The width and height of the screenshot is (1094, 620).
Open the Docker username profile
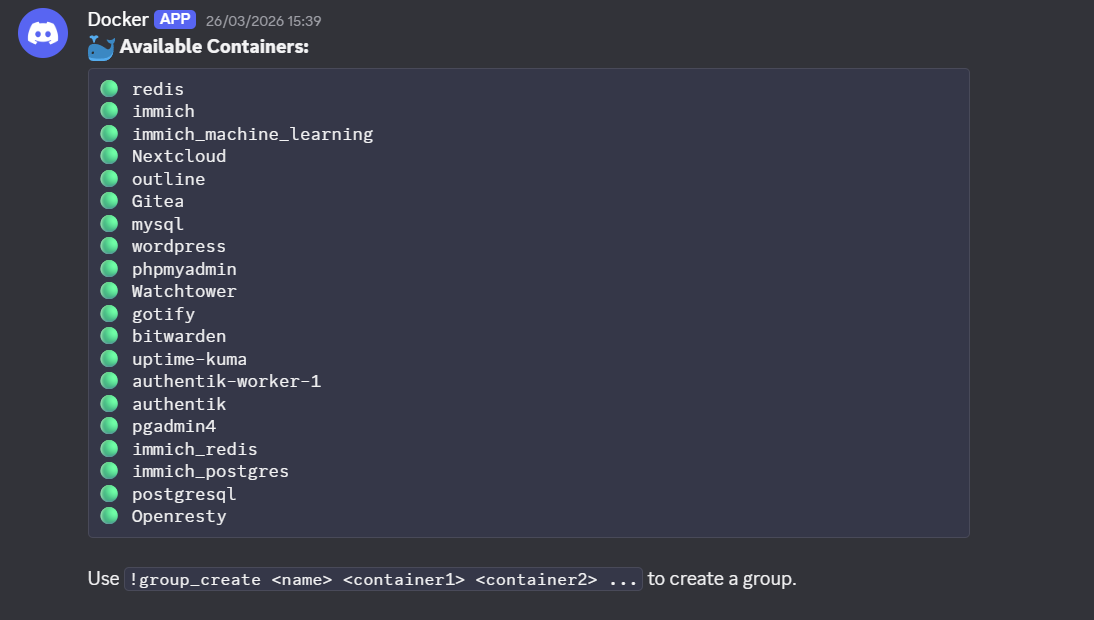(x=118, y=20)
